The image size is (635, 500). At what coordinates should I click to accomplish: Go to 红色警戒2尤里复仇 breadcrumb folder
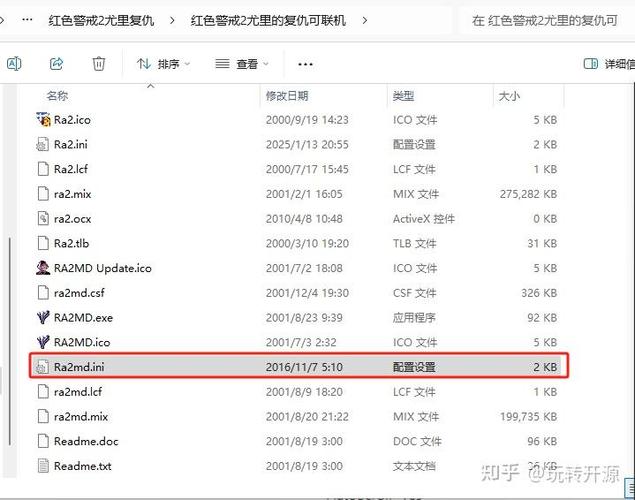click(101, 20)
